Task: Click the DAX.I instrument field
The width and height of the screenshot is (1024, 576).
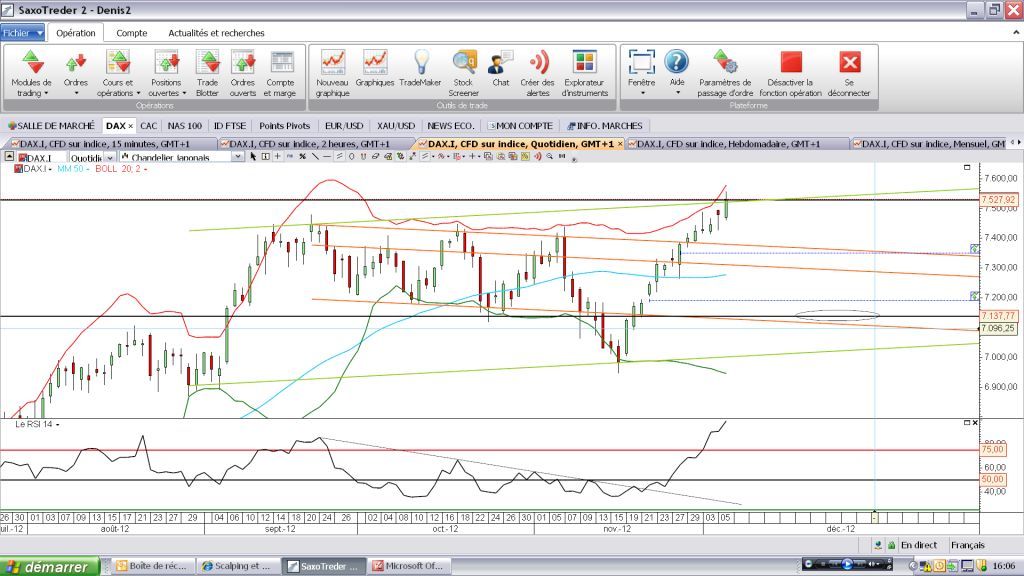Action: pos(42,157)
